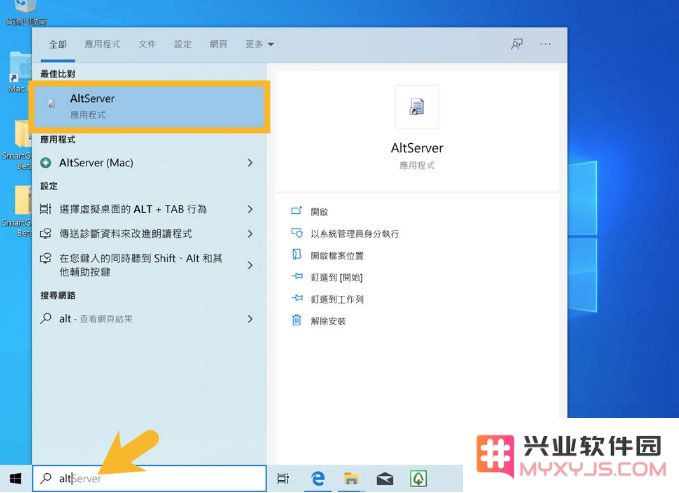Switch to the 網頁 tab
Image resolution: width=679 pixels, height=493 pixels.
coord(218,44)
